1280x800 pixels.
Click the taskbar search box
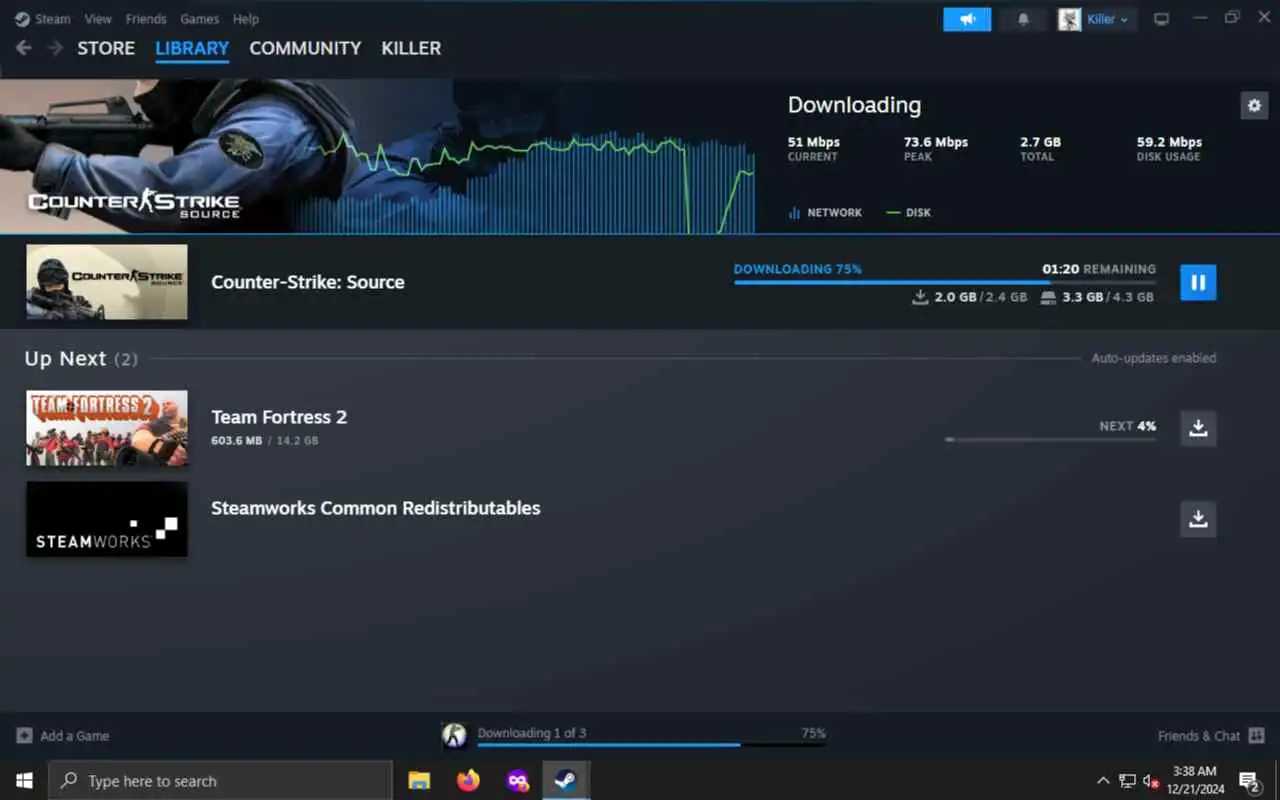(220, 781)
